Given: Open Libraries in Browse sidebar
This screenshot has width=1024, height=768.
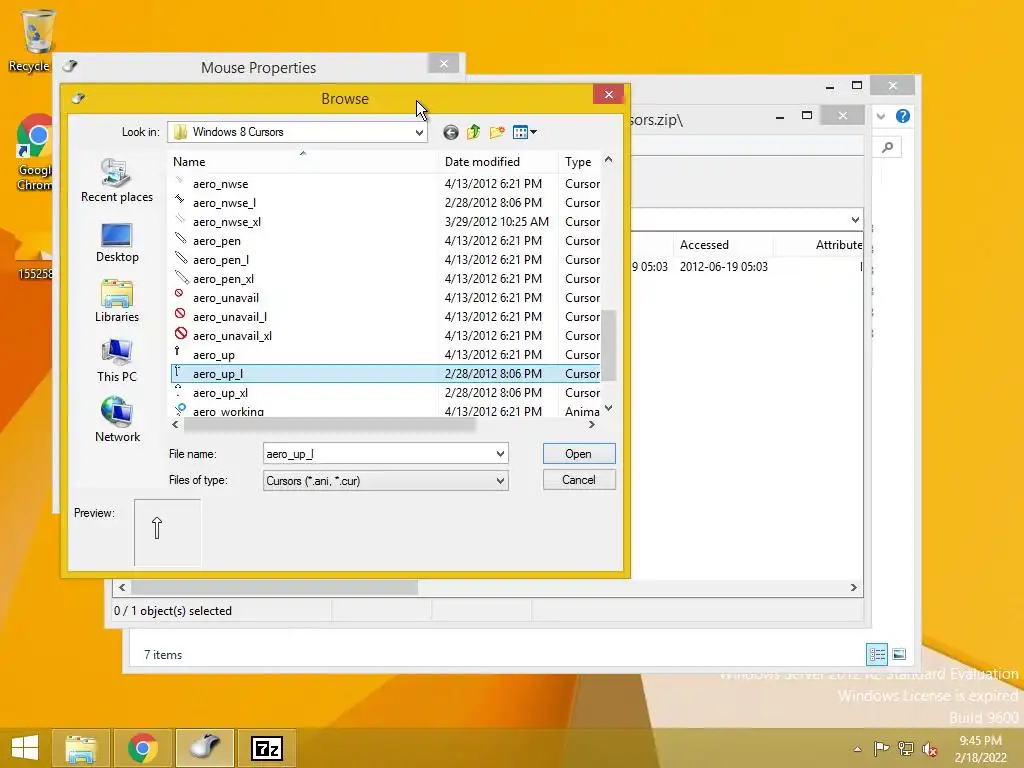Looking at the screenshot, I should tap(117, 302).
